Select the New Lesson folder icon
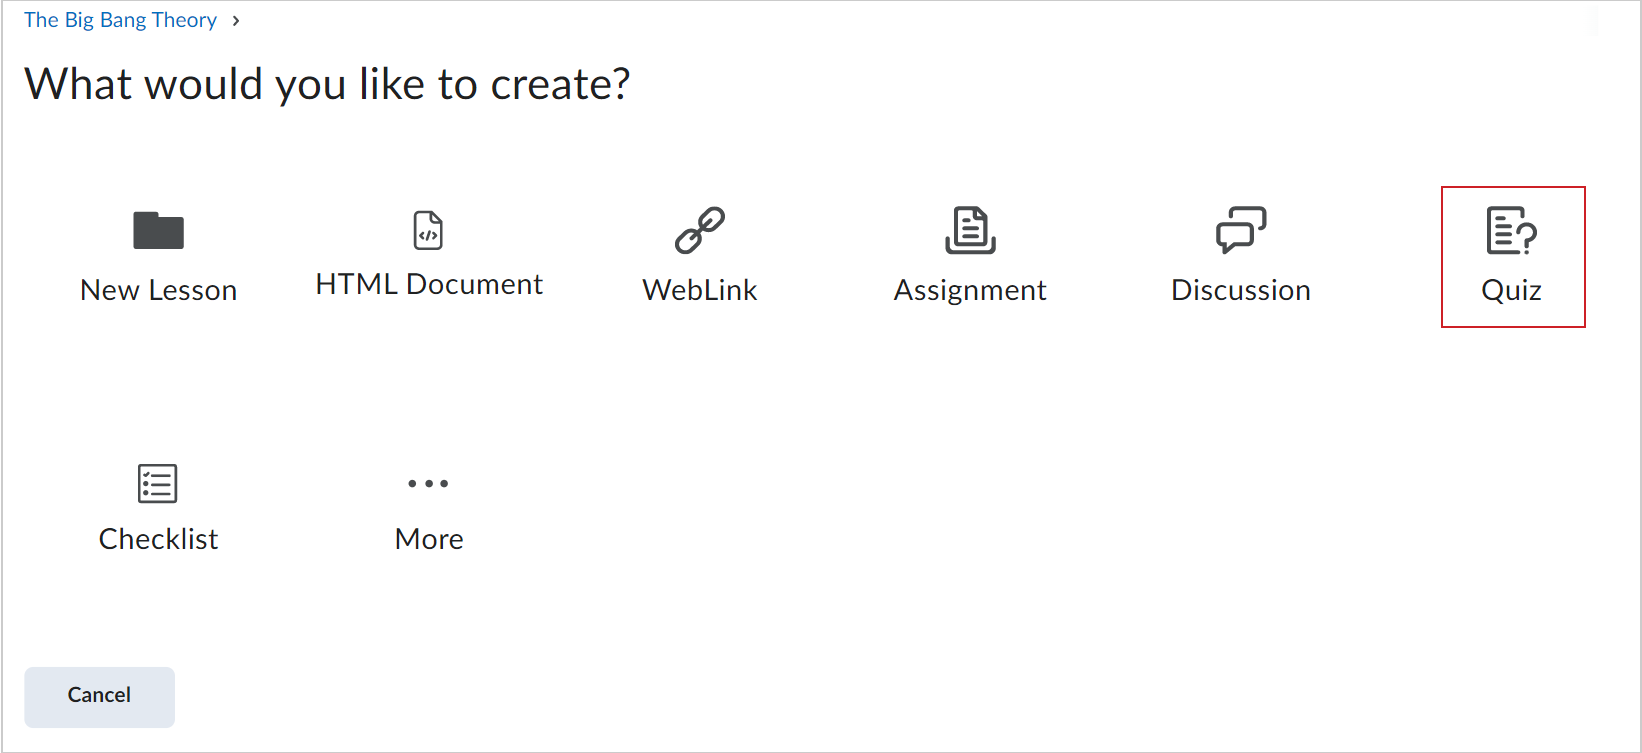This screenshot has width=1642, height=753. pyautogui.click(x=158, y=229)
